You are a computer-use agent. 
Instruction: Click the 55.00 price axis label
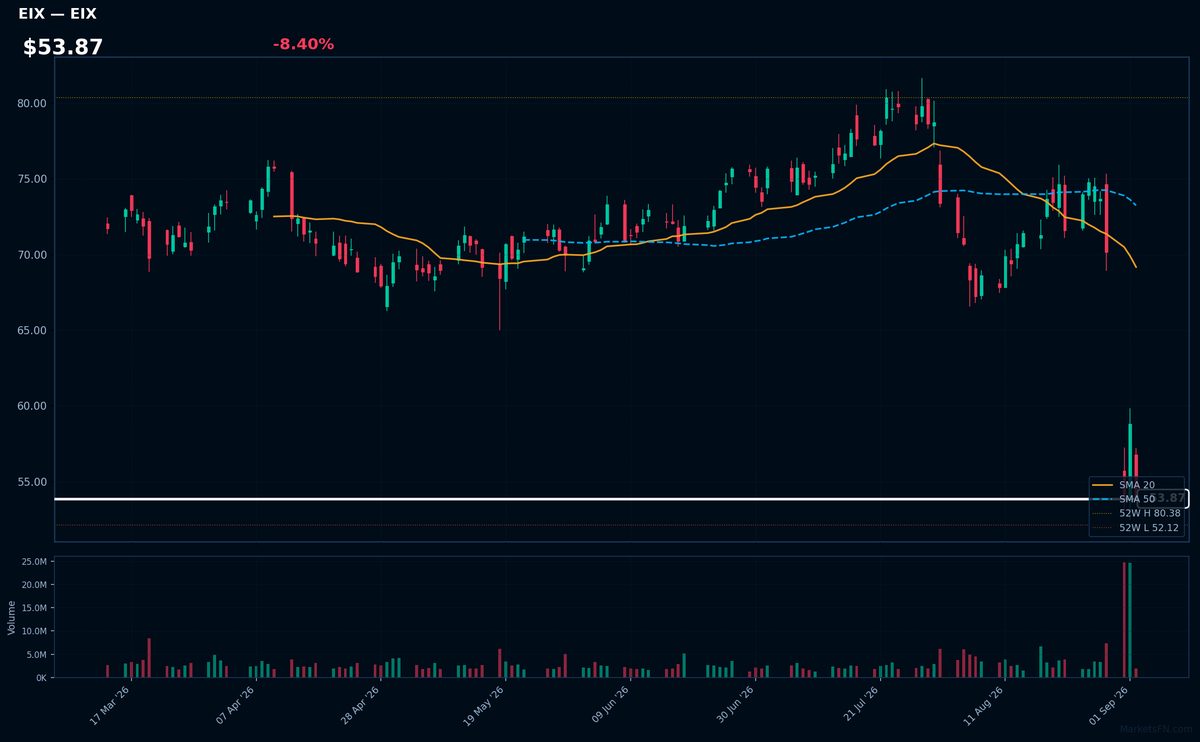pos(31,481)
